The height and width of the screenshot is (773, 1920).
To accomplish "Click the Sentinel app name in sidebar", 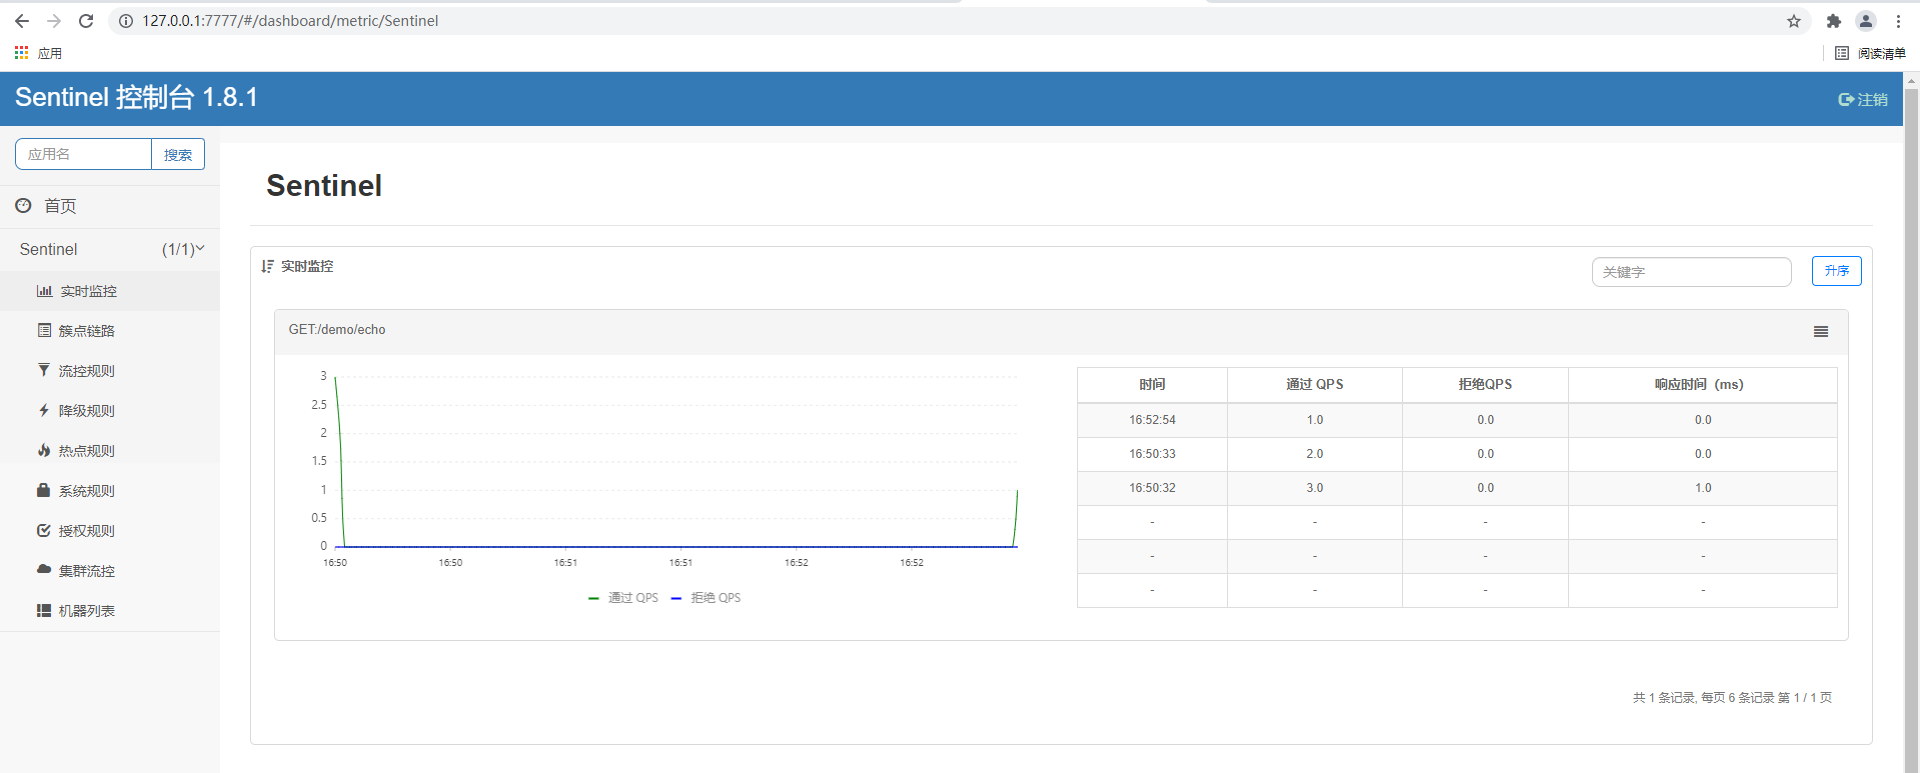I will [x=48, y=249].
